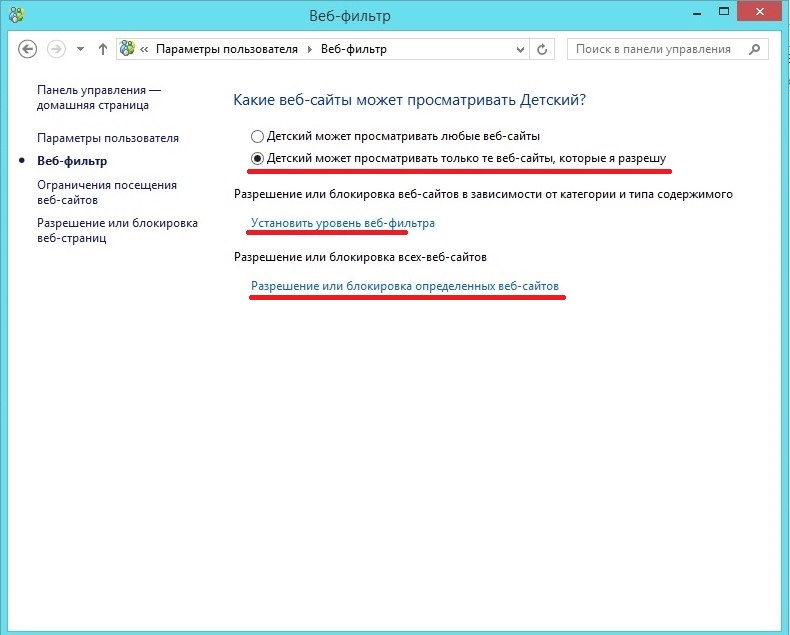
Task: Open Разрешение или блокировка веб-страниц sidebar link
Action: pos(117,230)
